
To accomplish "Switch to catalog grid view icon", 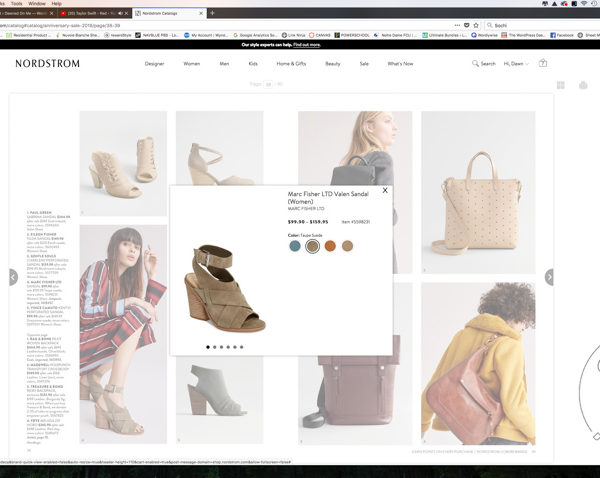I will point(561,85).
